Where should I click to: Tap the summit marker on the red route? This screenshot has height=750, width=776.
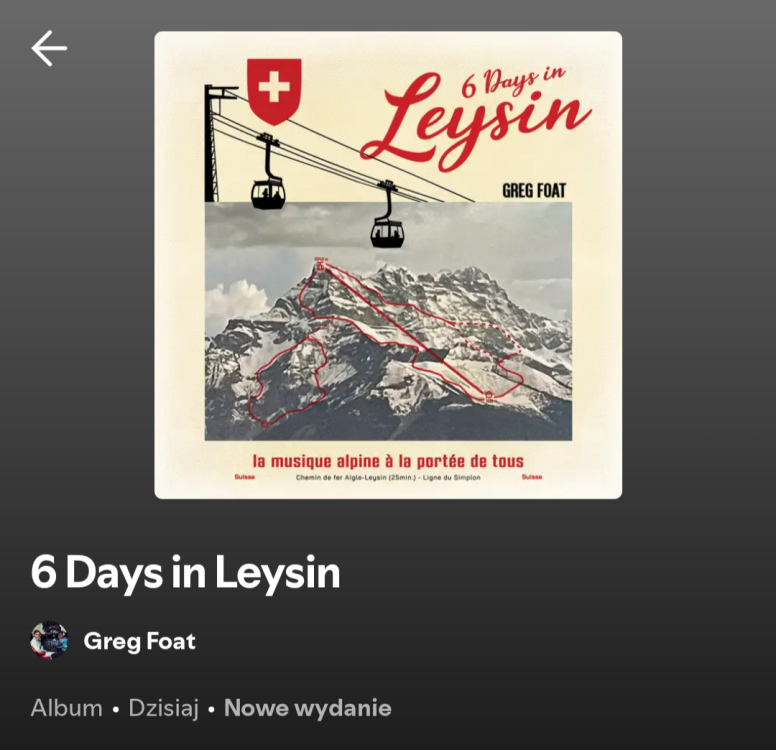point(320,264)
